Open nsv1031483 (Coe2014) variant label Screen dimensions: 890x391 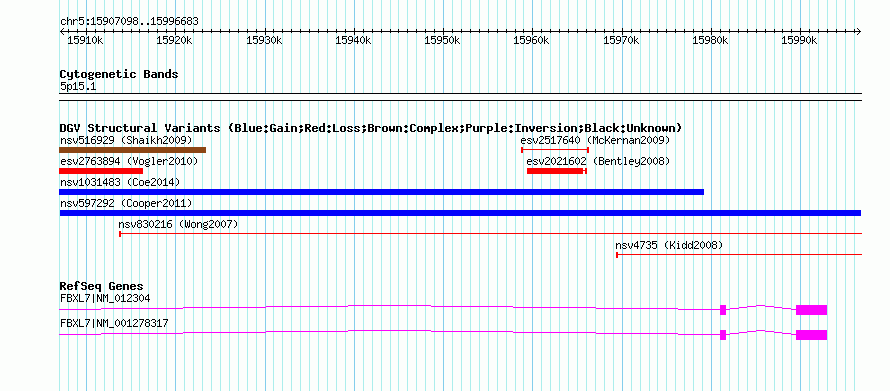pos(120,182)
